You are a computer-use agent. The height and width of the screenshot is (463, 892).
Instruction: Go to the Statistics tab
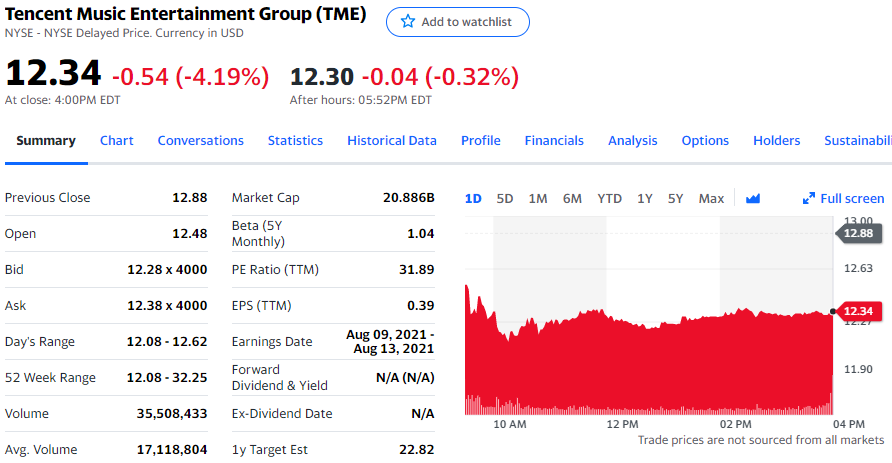pyautogui.click(x=295, y=140)
